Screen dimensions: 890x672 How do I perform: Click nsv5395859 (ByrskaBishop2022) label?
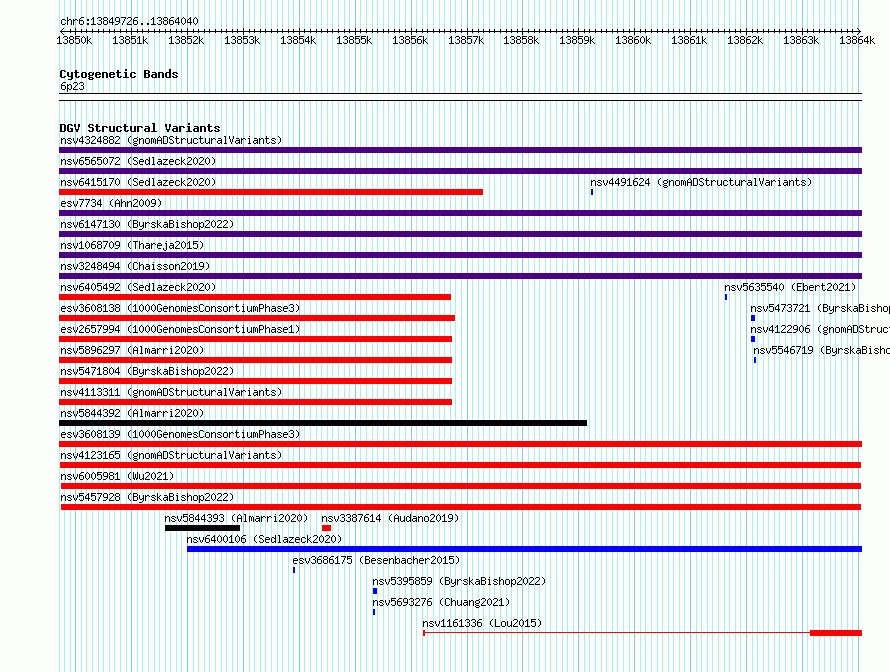[x=459, y=581]
